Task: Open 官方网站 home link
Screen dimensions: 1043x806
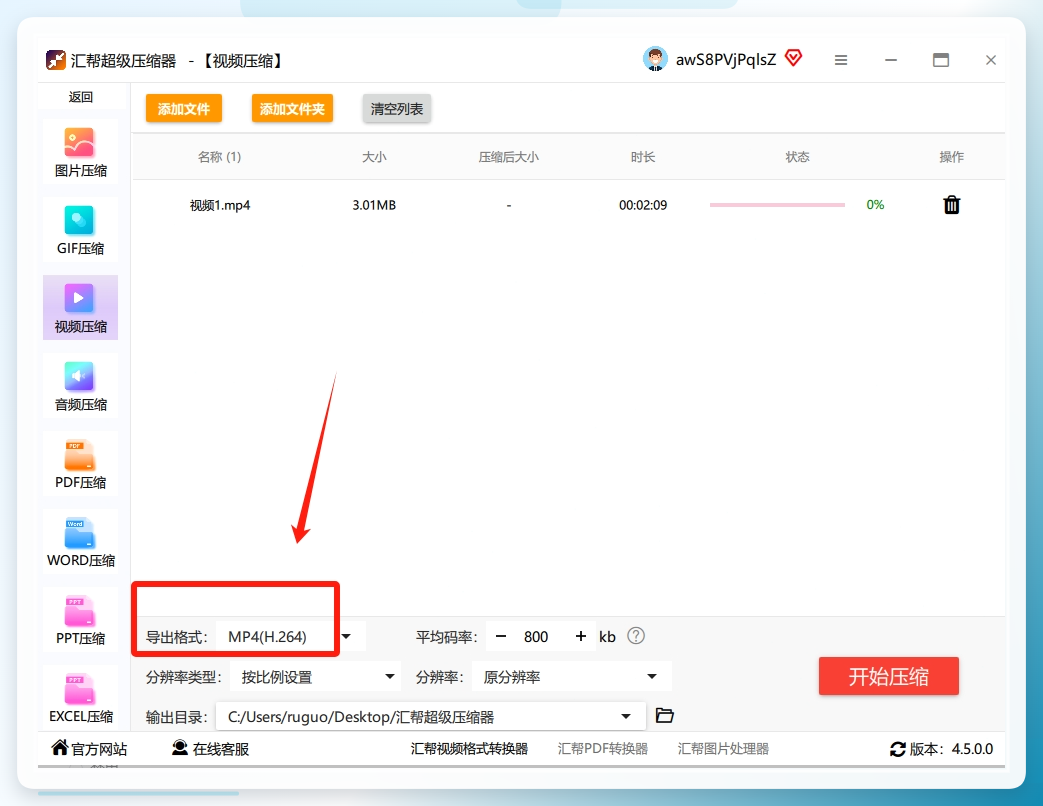Action: coord(89,749)
